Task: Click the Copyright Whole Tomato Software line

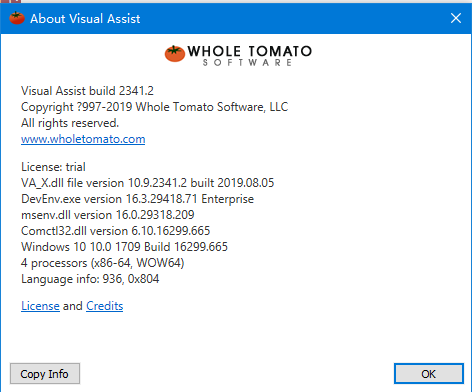Action: [154, 107]
